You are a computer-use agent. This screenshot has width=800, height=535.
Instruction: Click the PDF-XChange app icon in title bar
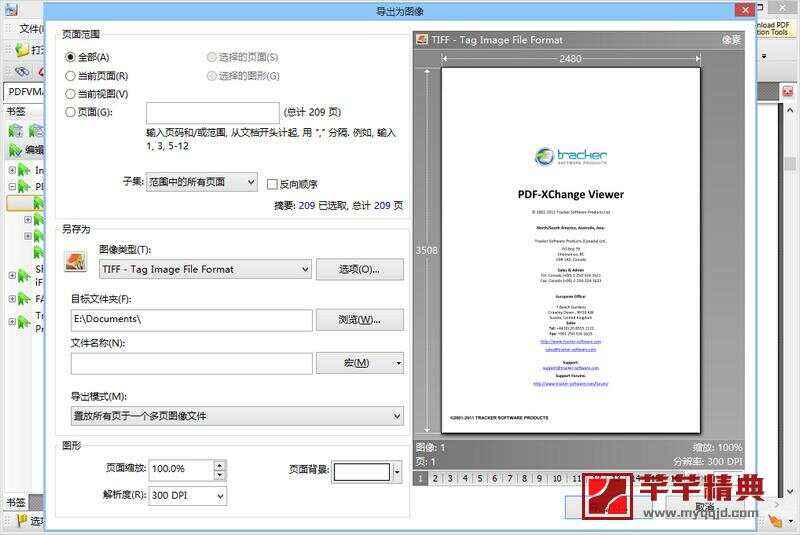pyautogui.click(x=11, y=9)
